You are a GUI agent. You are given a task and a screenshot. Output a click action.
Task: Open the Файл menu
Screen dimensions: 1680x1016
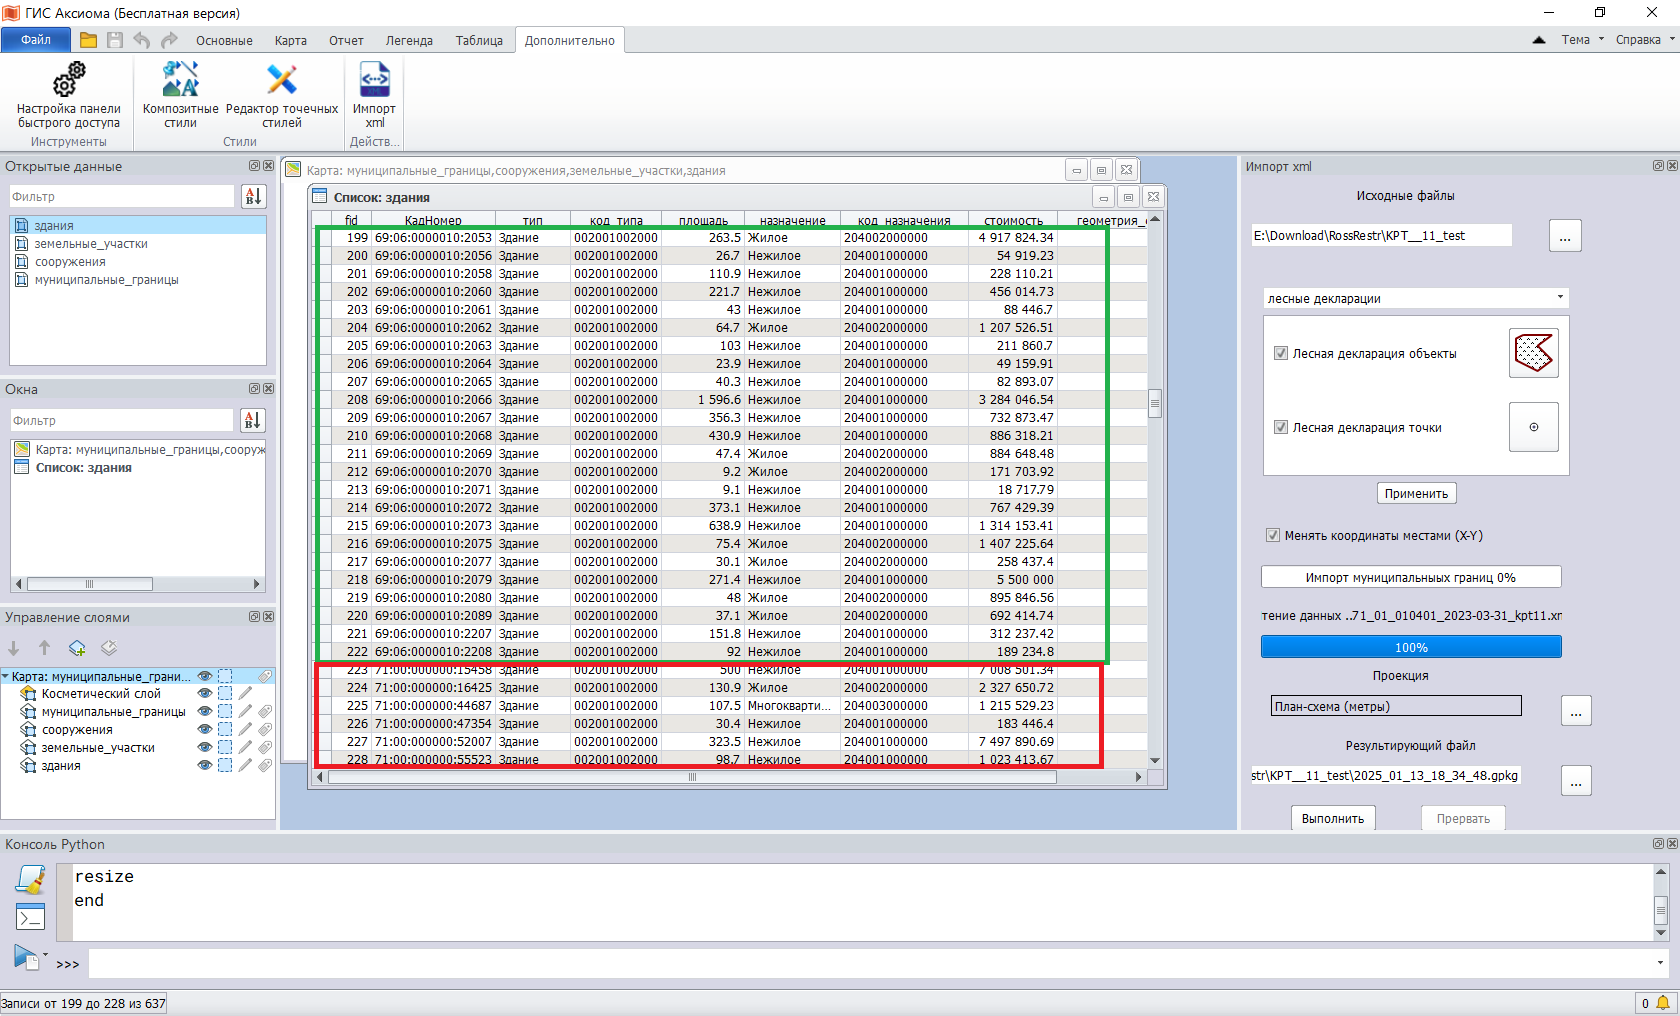click(x=36, y=40)
